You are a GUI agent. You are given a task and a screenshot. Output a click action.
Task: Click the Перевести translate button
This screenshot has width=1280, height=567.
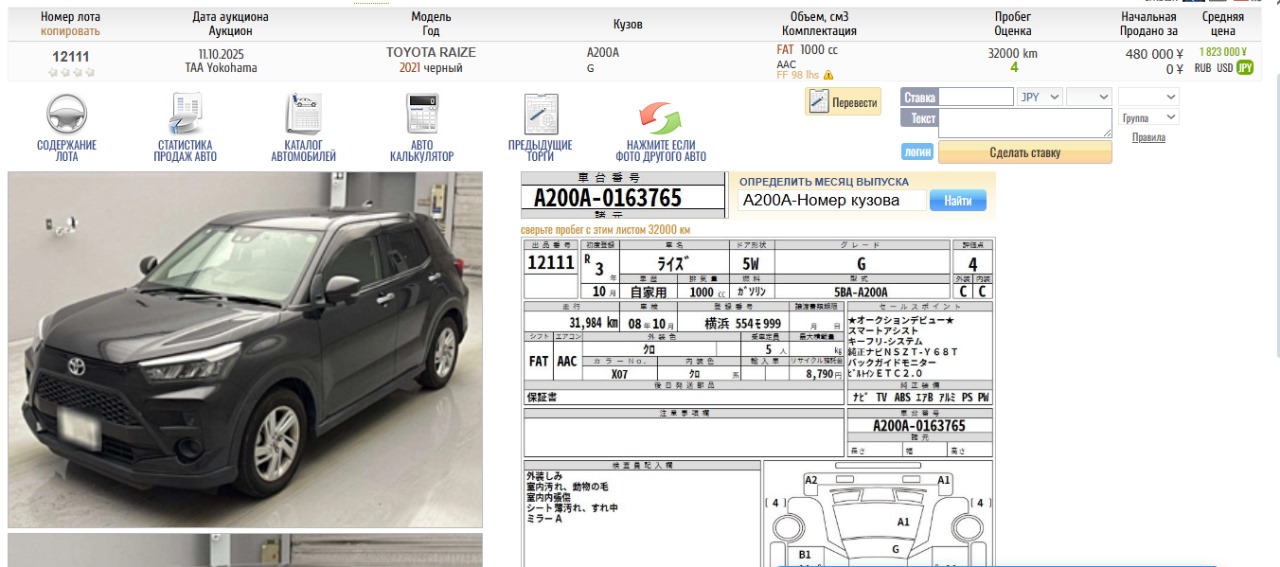click(x=843, y=102)
